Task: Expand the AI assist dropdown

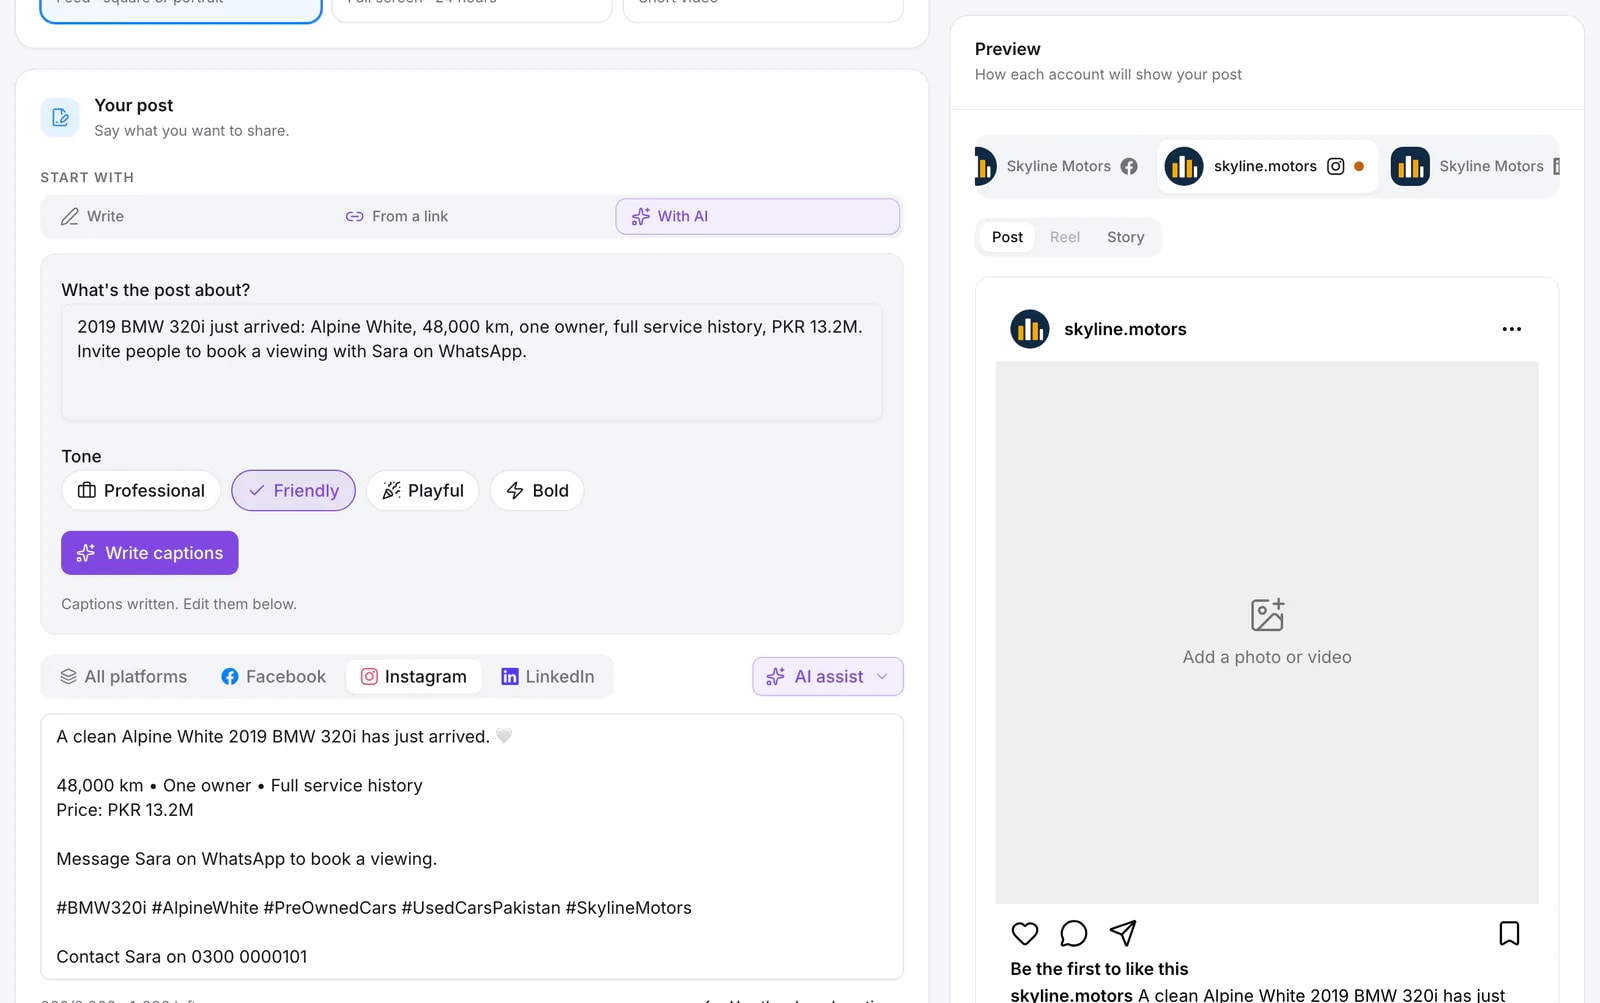Action: (x=828, y=677)
